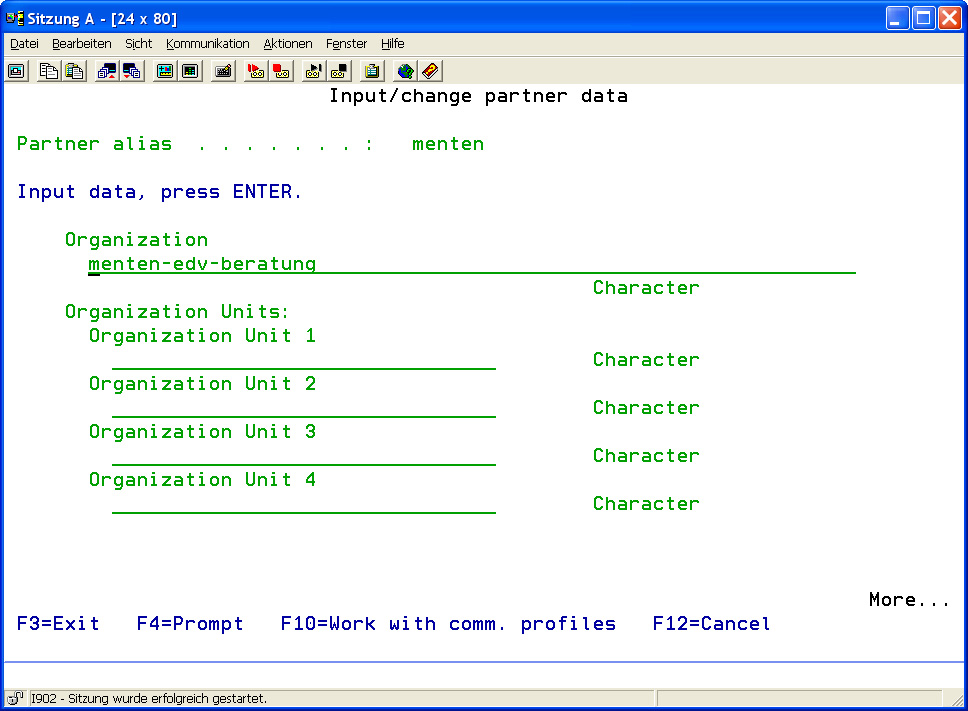Click the F4=Prompt function key text

click(x=190, y=624)
